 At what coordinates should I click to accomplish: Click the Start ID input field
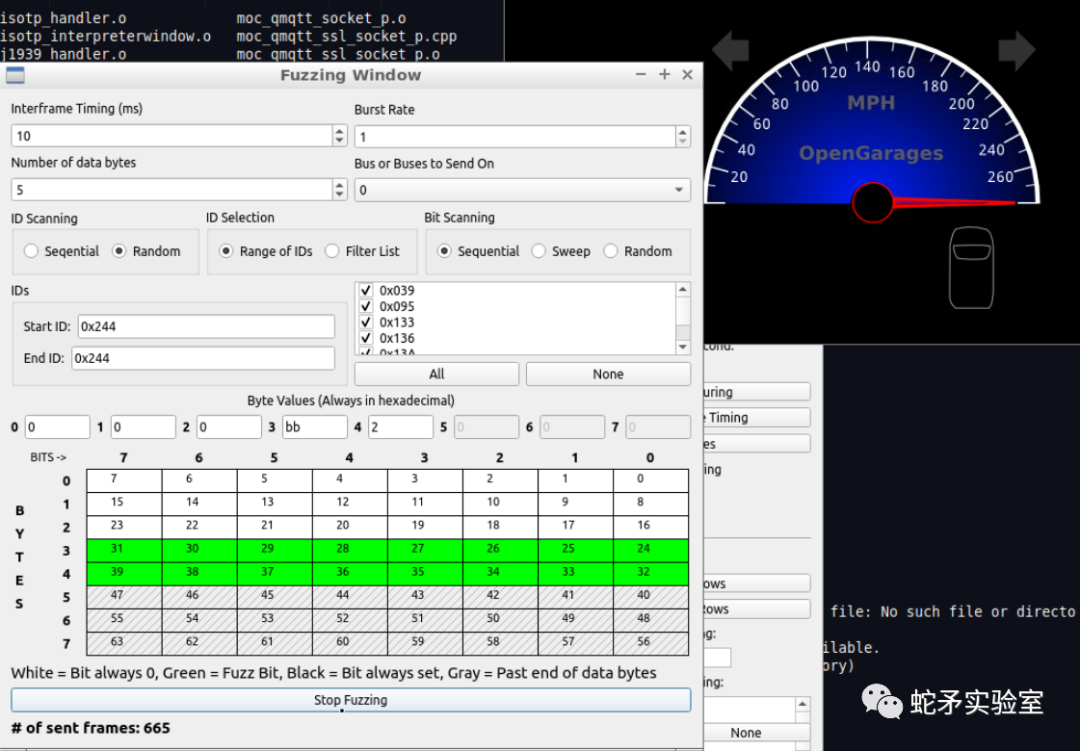pyautogui.click(x=206, y=326)
